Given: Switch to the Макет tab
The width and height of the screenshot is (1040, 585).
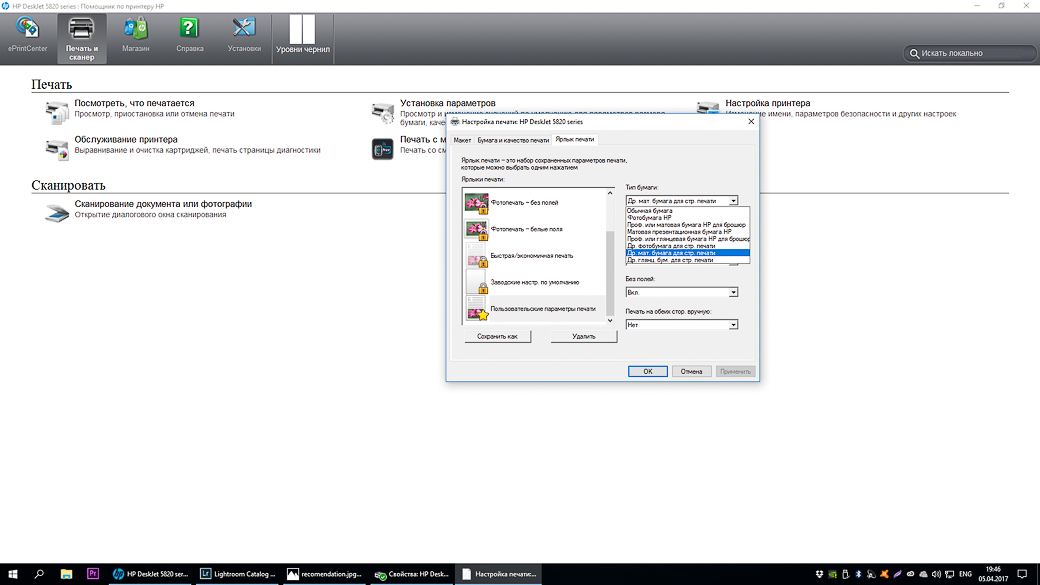Looking at the screenshot, I should (462, 140).
